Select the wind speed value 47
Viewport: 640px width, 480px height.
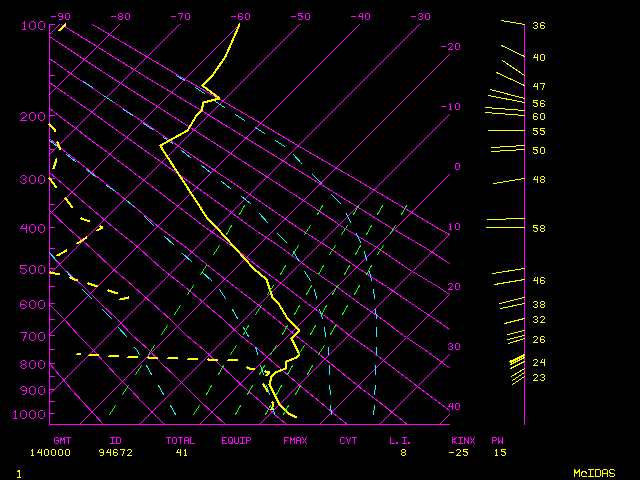click(x=538, y=87)
